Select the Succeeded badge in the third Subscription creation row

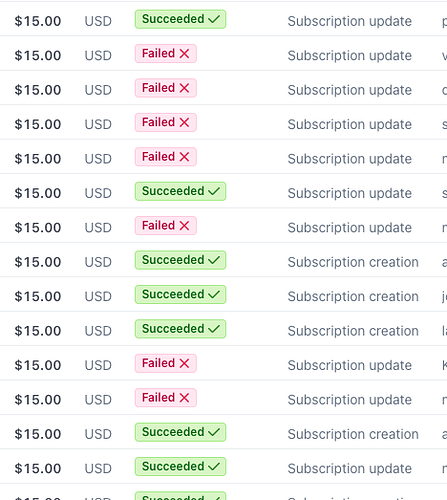coord(180,329)
